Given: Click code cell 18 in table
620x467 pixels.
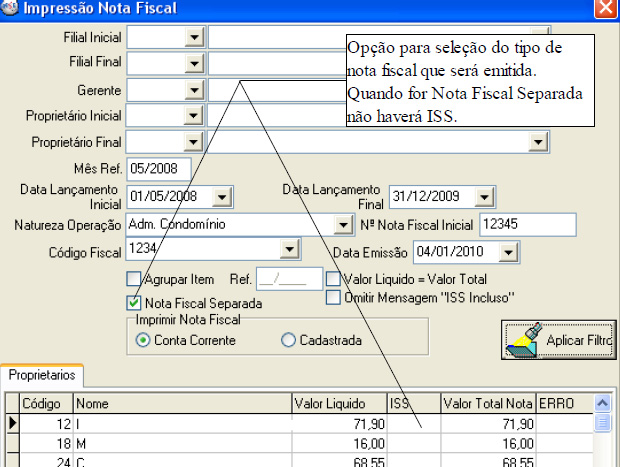Looking at the screenshot, I should (46, 444).
